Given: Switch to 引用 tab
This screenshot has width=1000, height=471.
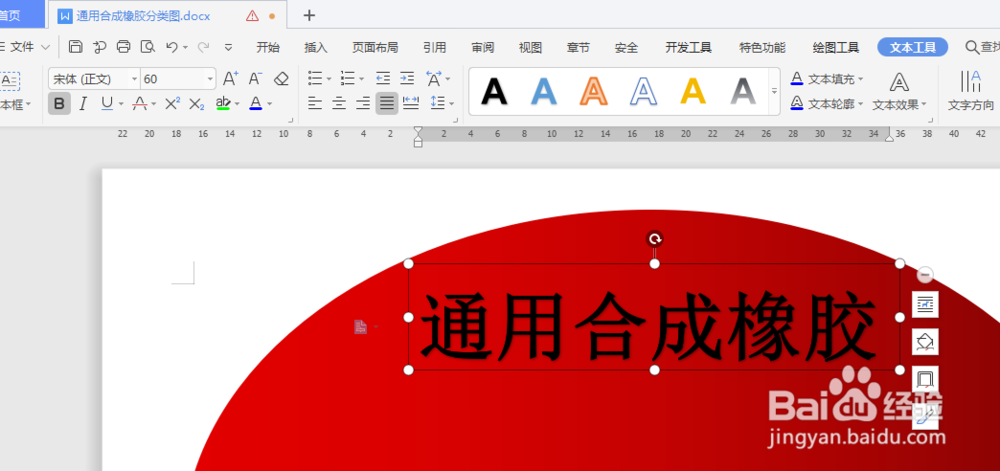Looking at the screenshot, I should click(x=434, y=47).
